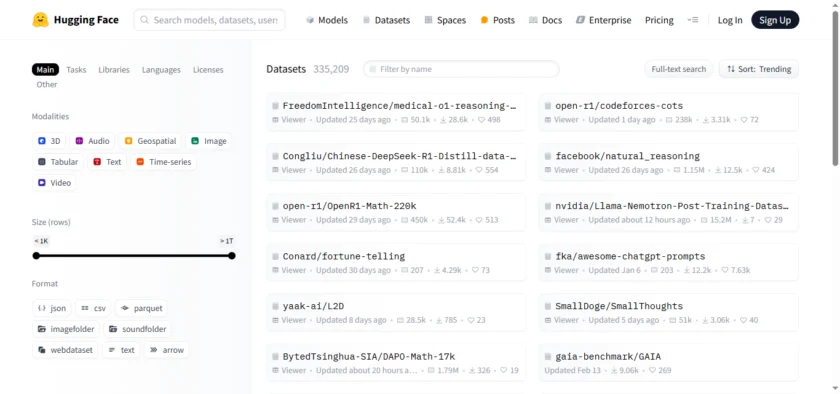Open open-r1/OpenR1-Math-220k dataset
The image size is (840, 394).
point(396,212)
